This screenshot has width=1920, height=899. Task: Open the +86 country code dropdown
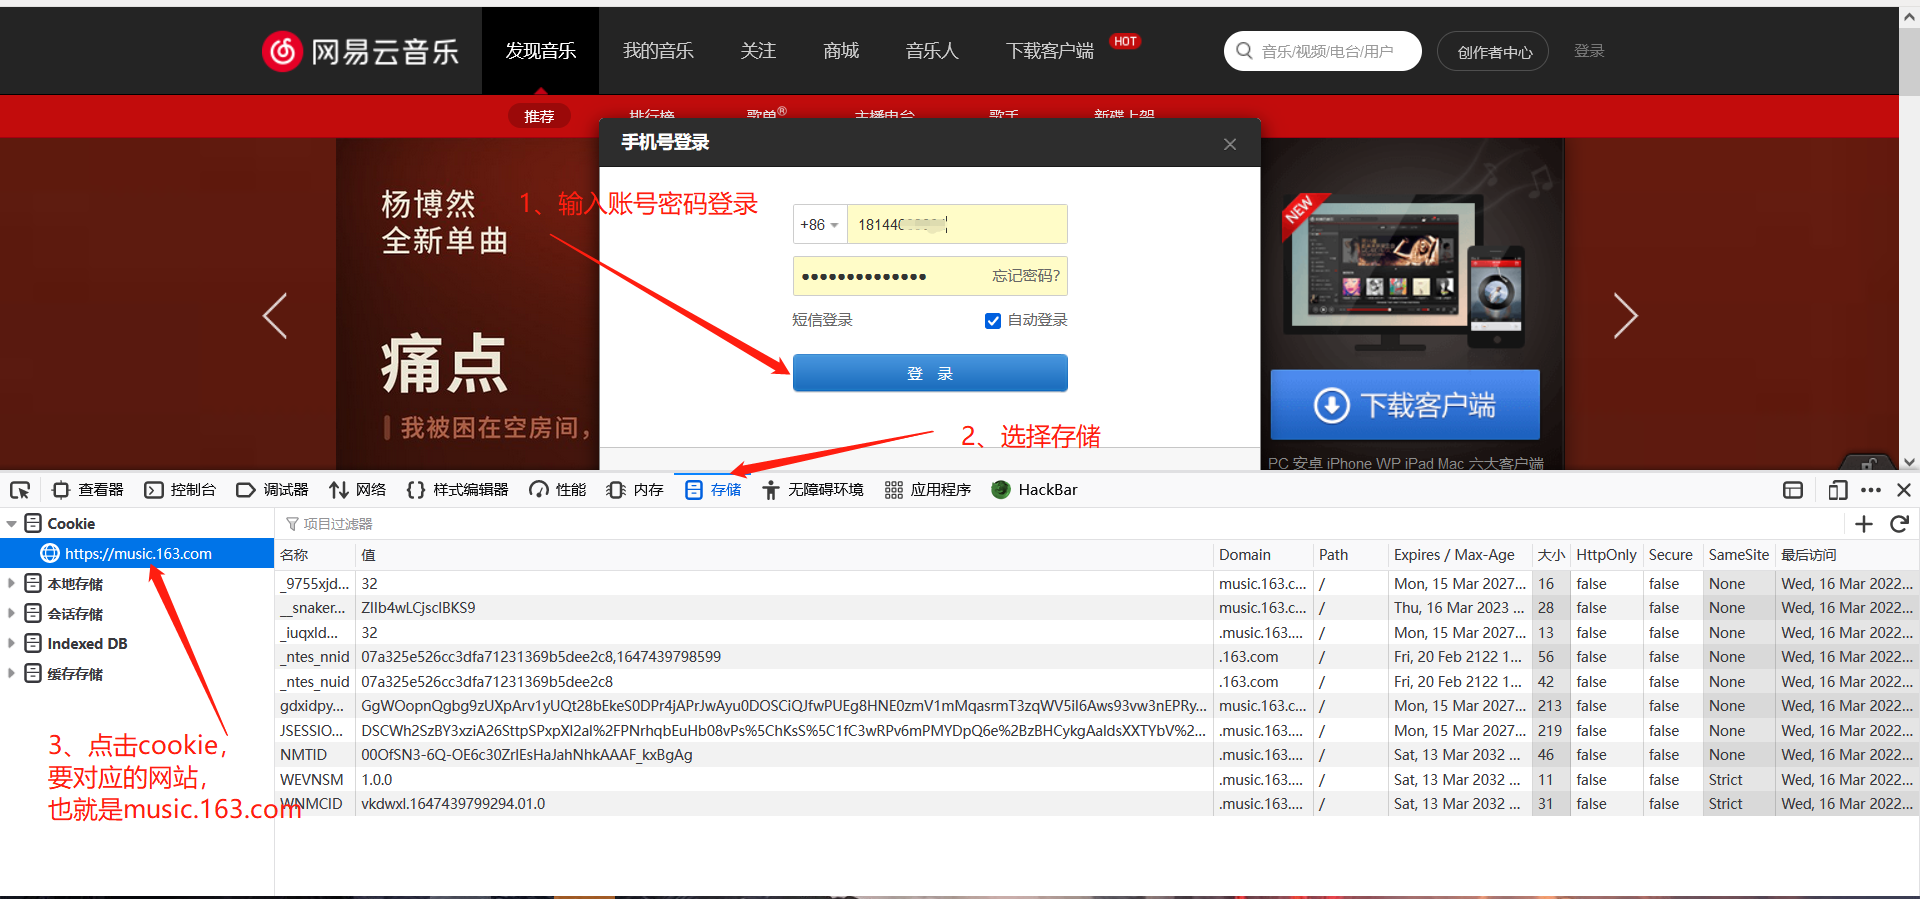point(820,225)
